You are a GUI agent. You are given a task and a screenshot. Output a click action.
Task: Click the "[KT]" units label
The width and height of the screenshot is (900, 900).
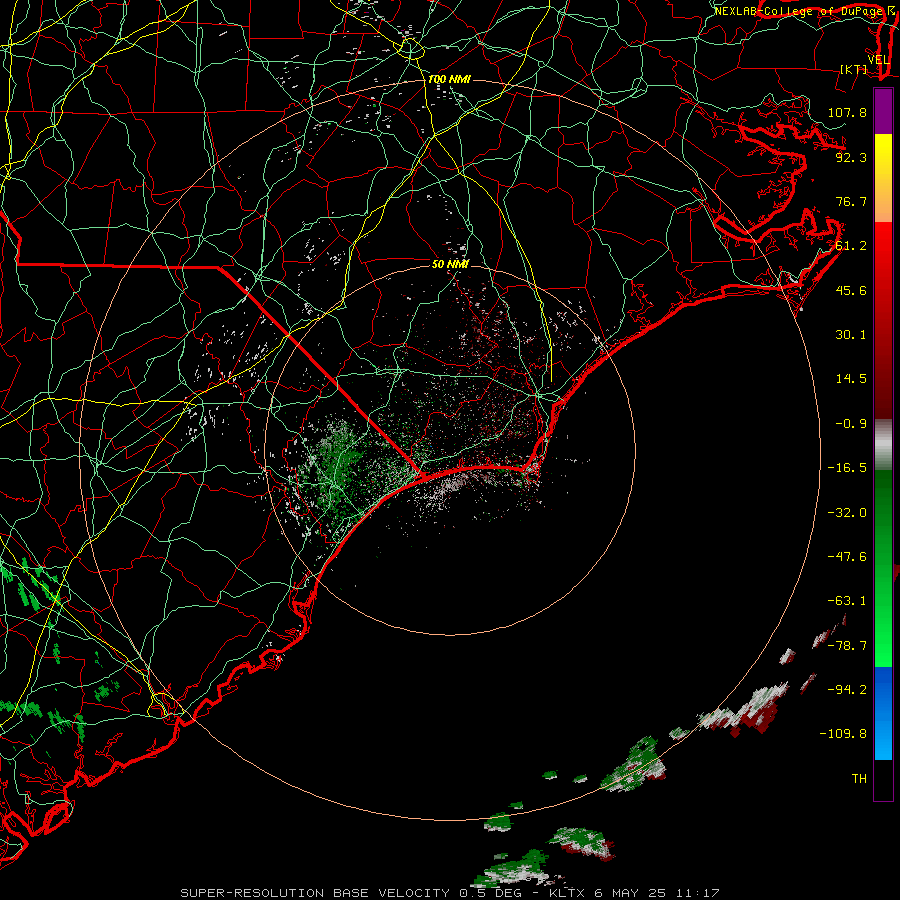(854, 69)
